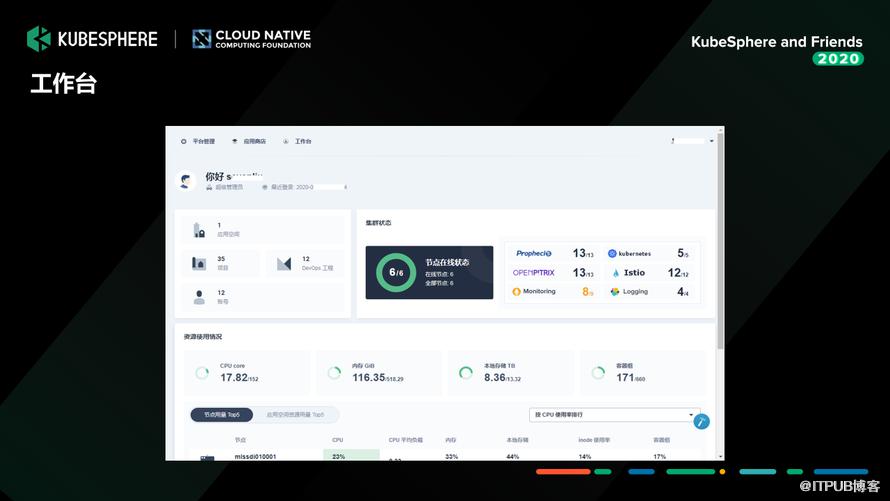
Task: Switch to 应用空间资源用量 Top5 tab
Action: point(295,415)
